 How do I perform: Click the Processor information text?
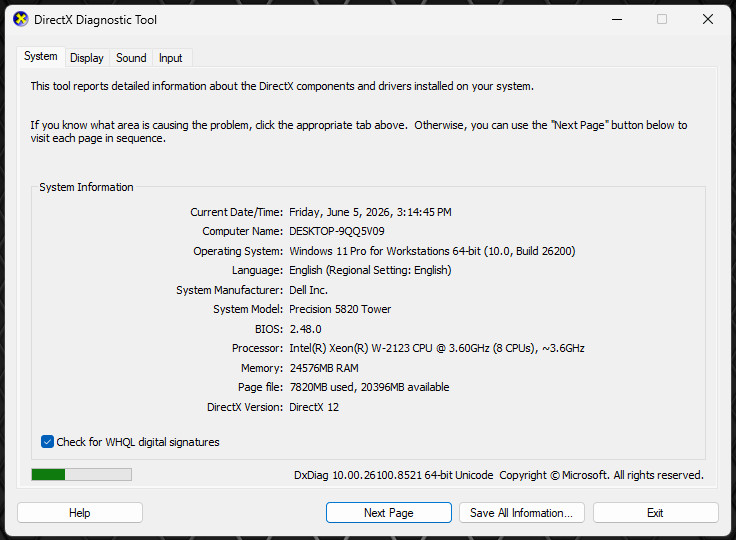pyautogui.click(x=437, y=348)
